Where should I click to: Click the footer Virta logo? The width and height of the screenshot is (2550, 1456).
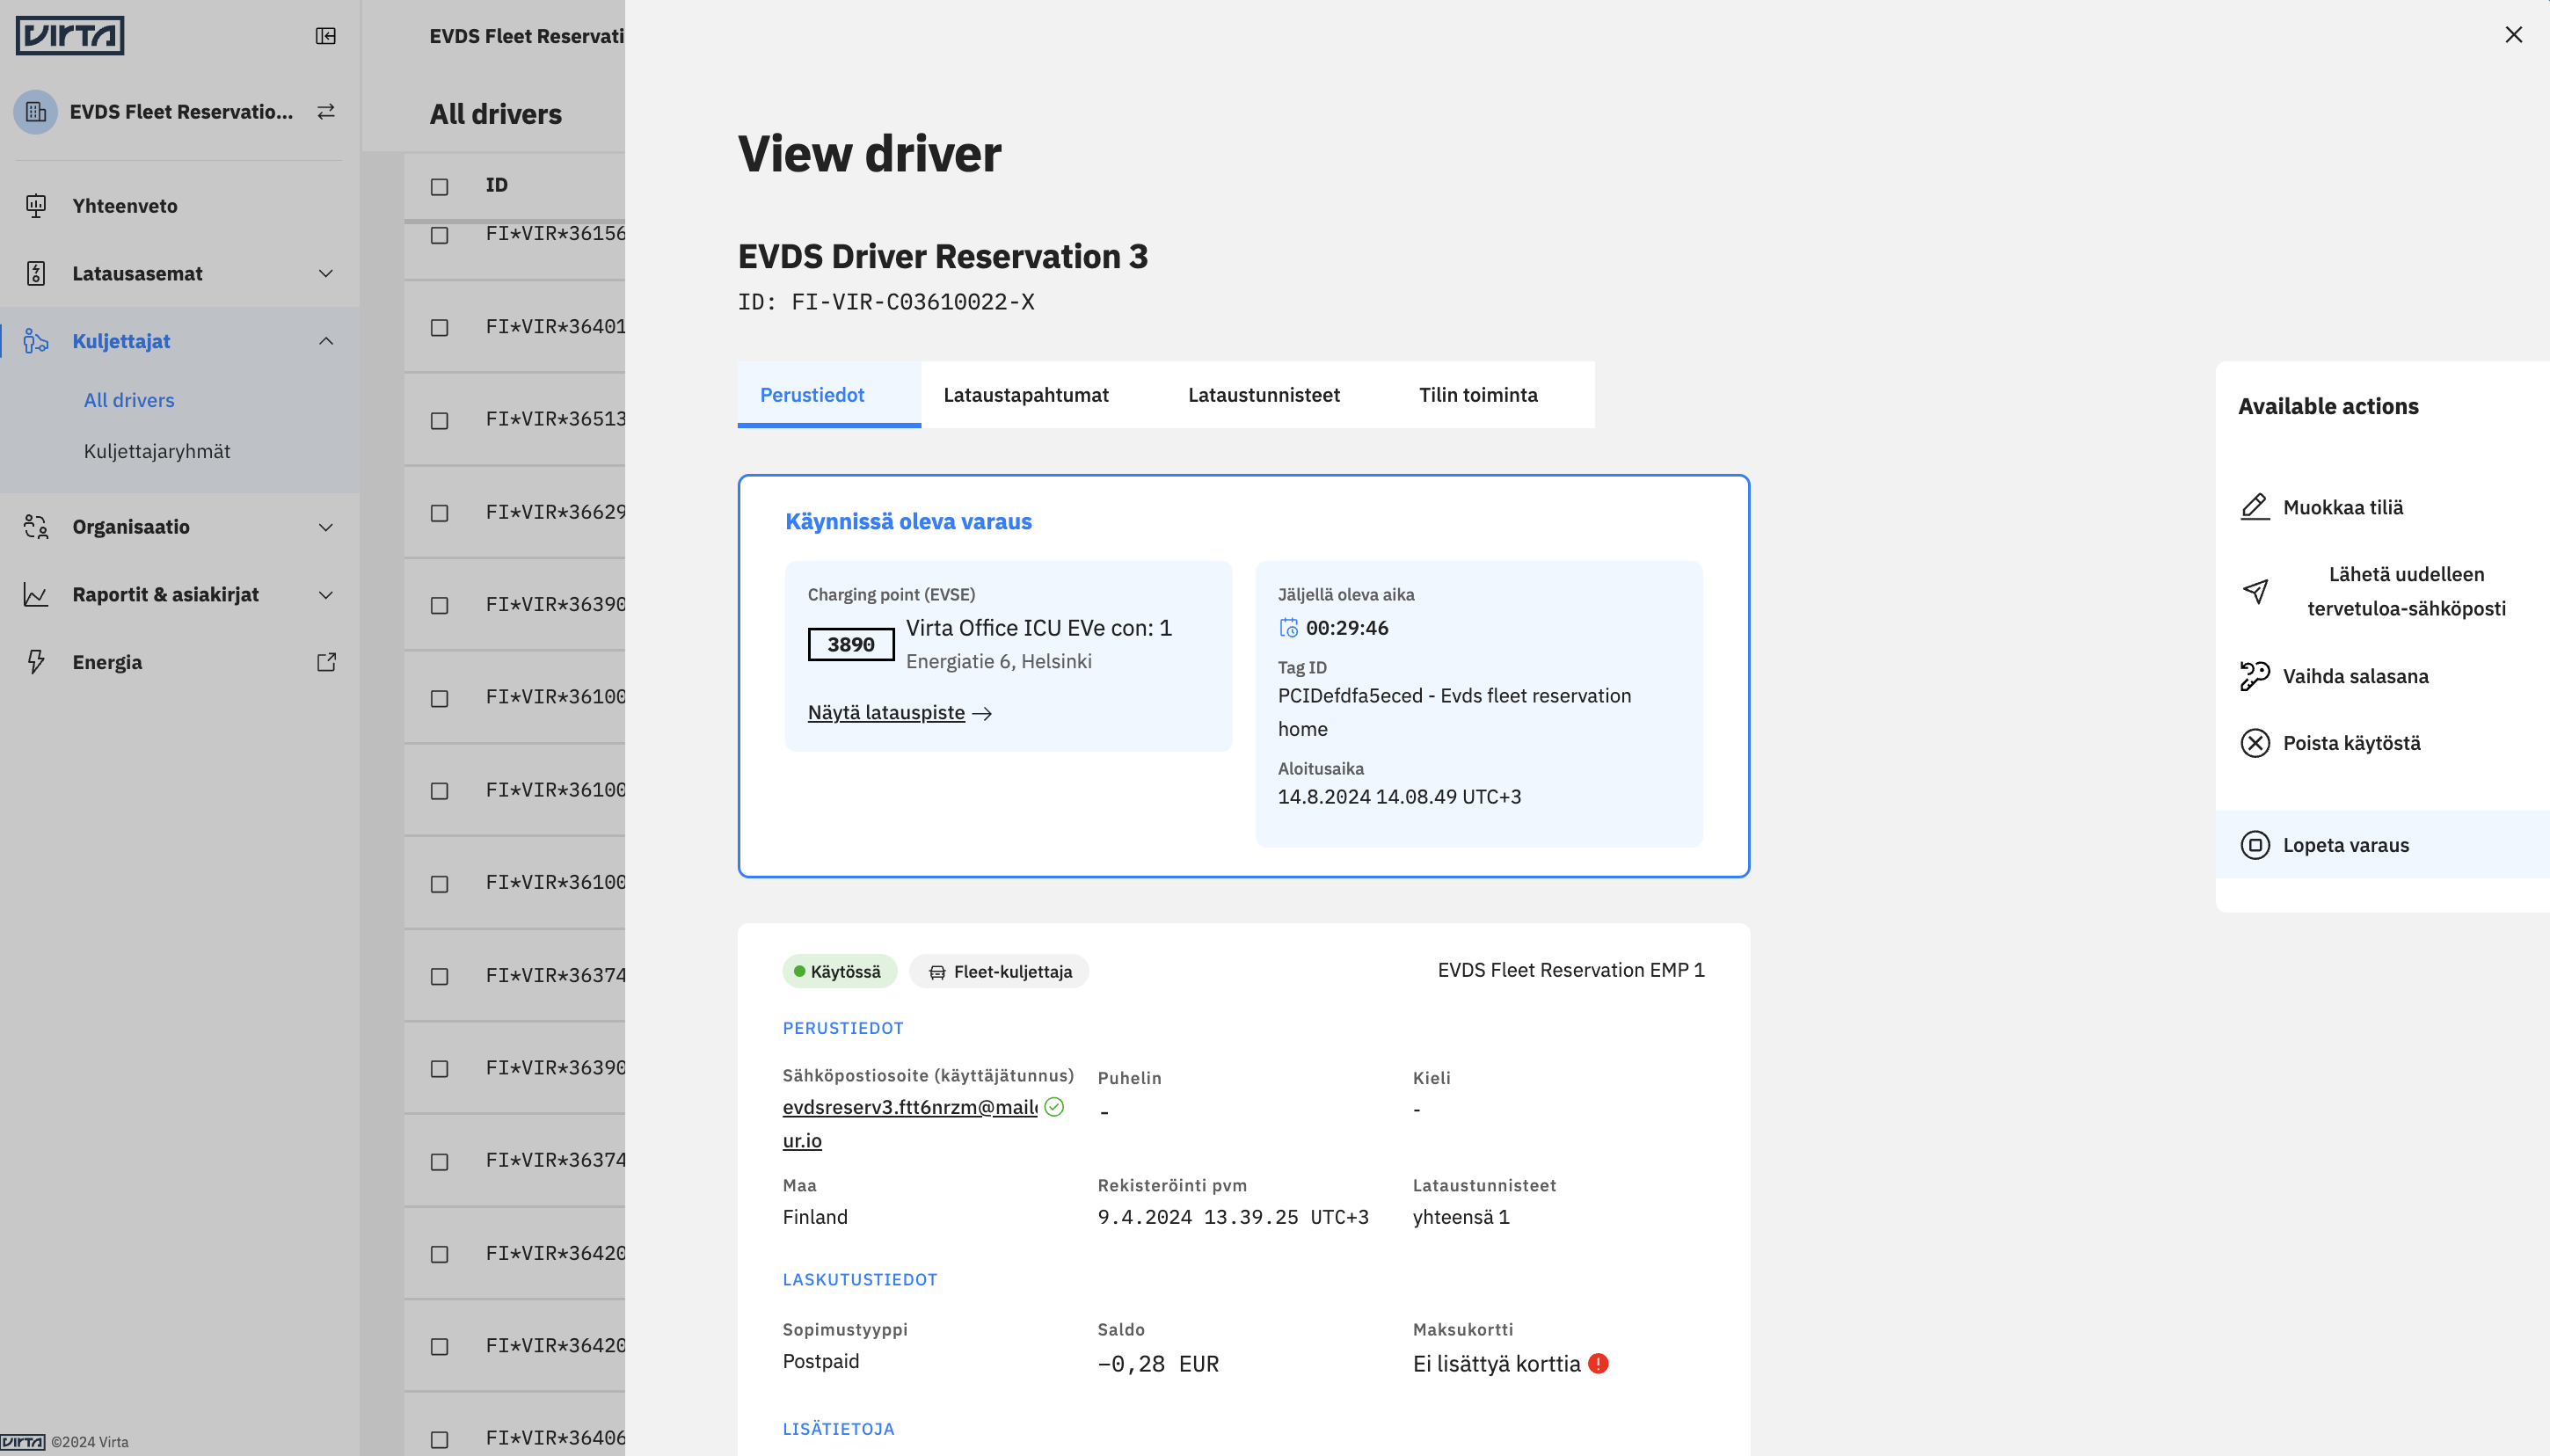click(23, 1442)
